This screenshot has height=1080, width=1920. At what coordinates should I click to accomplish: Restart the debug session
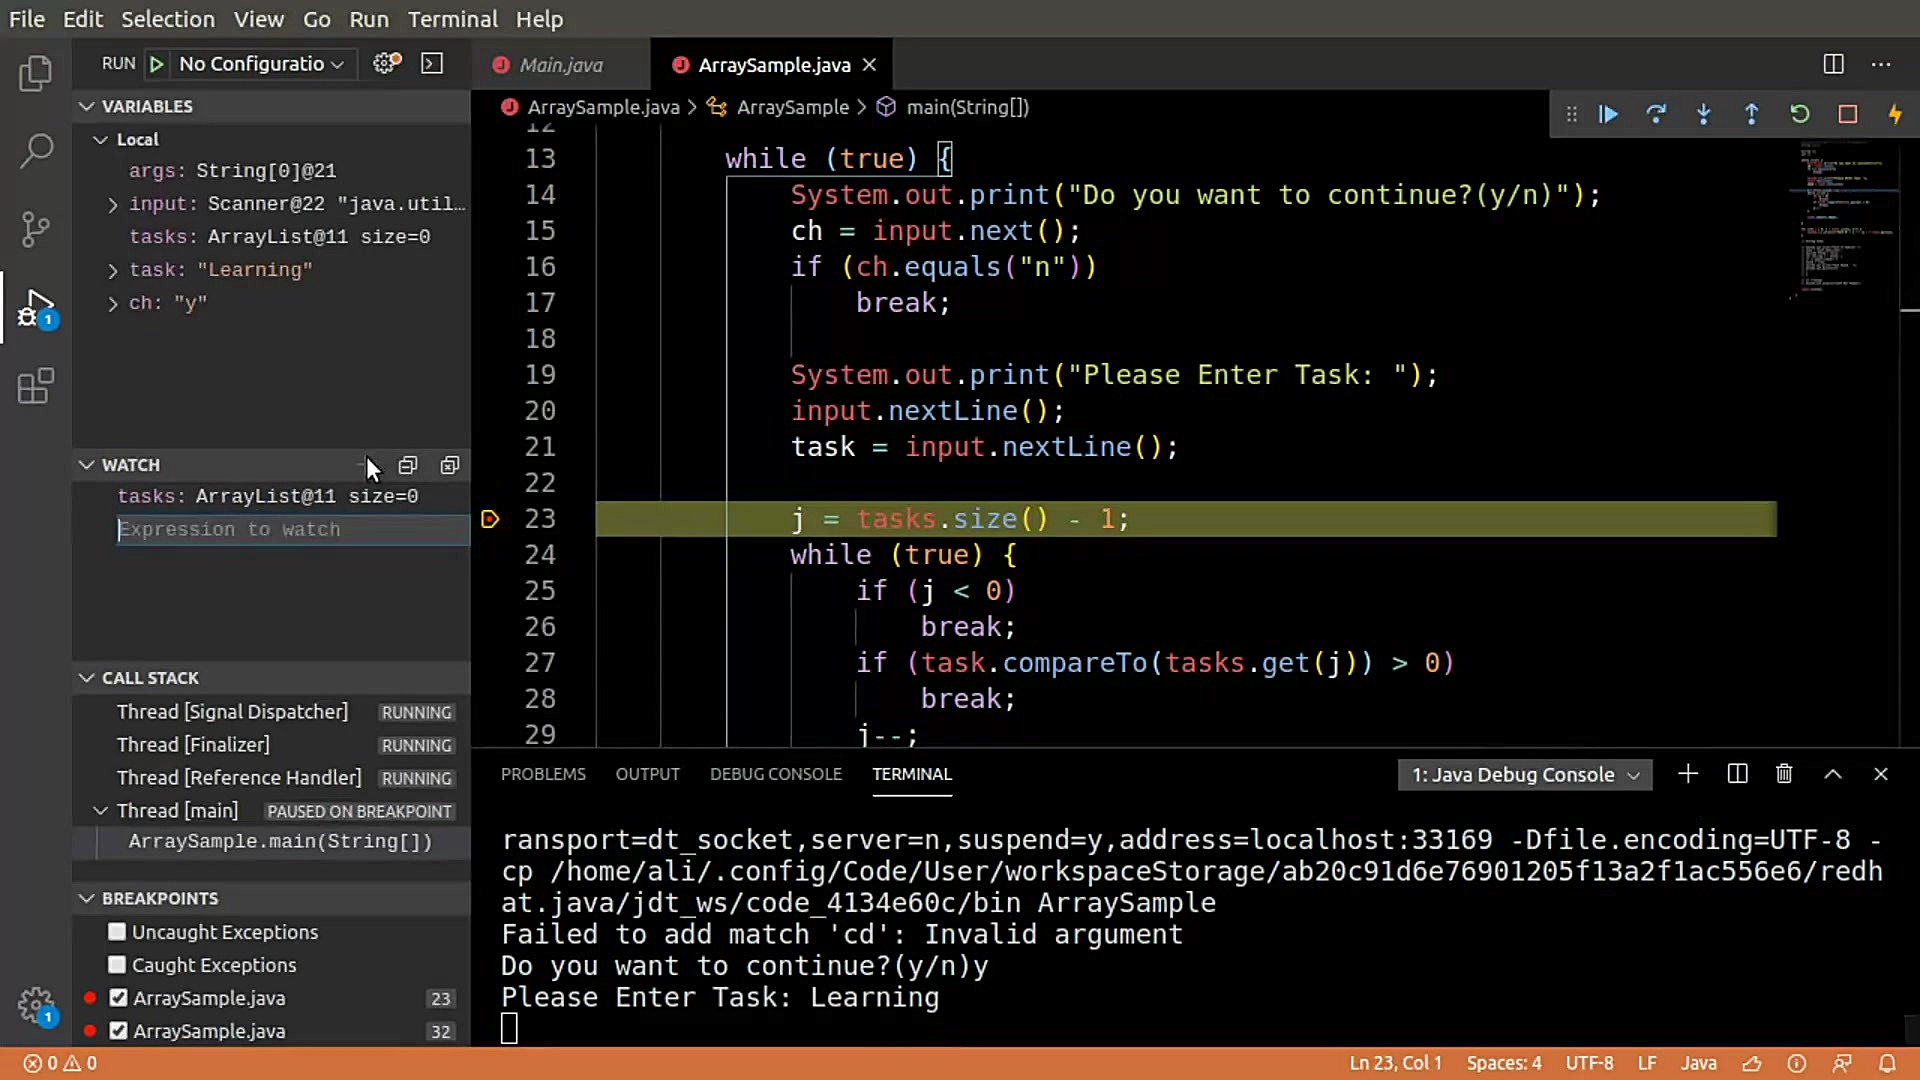coord(1800,115)
